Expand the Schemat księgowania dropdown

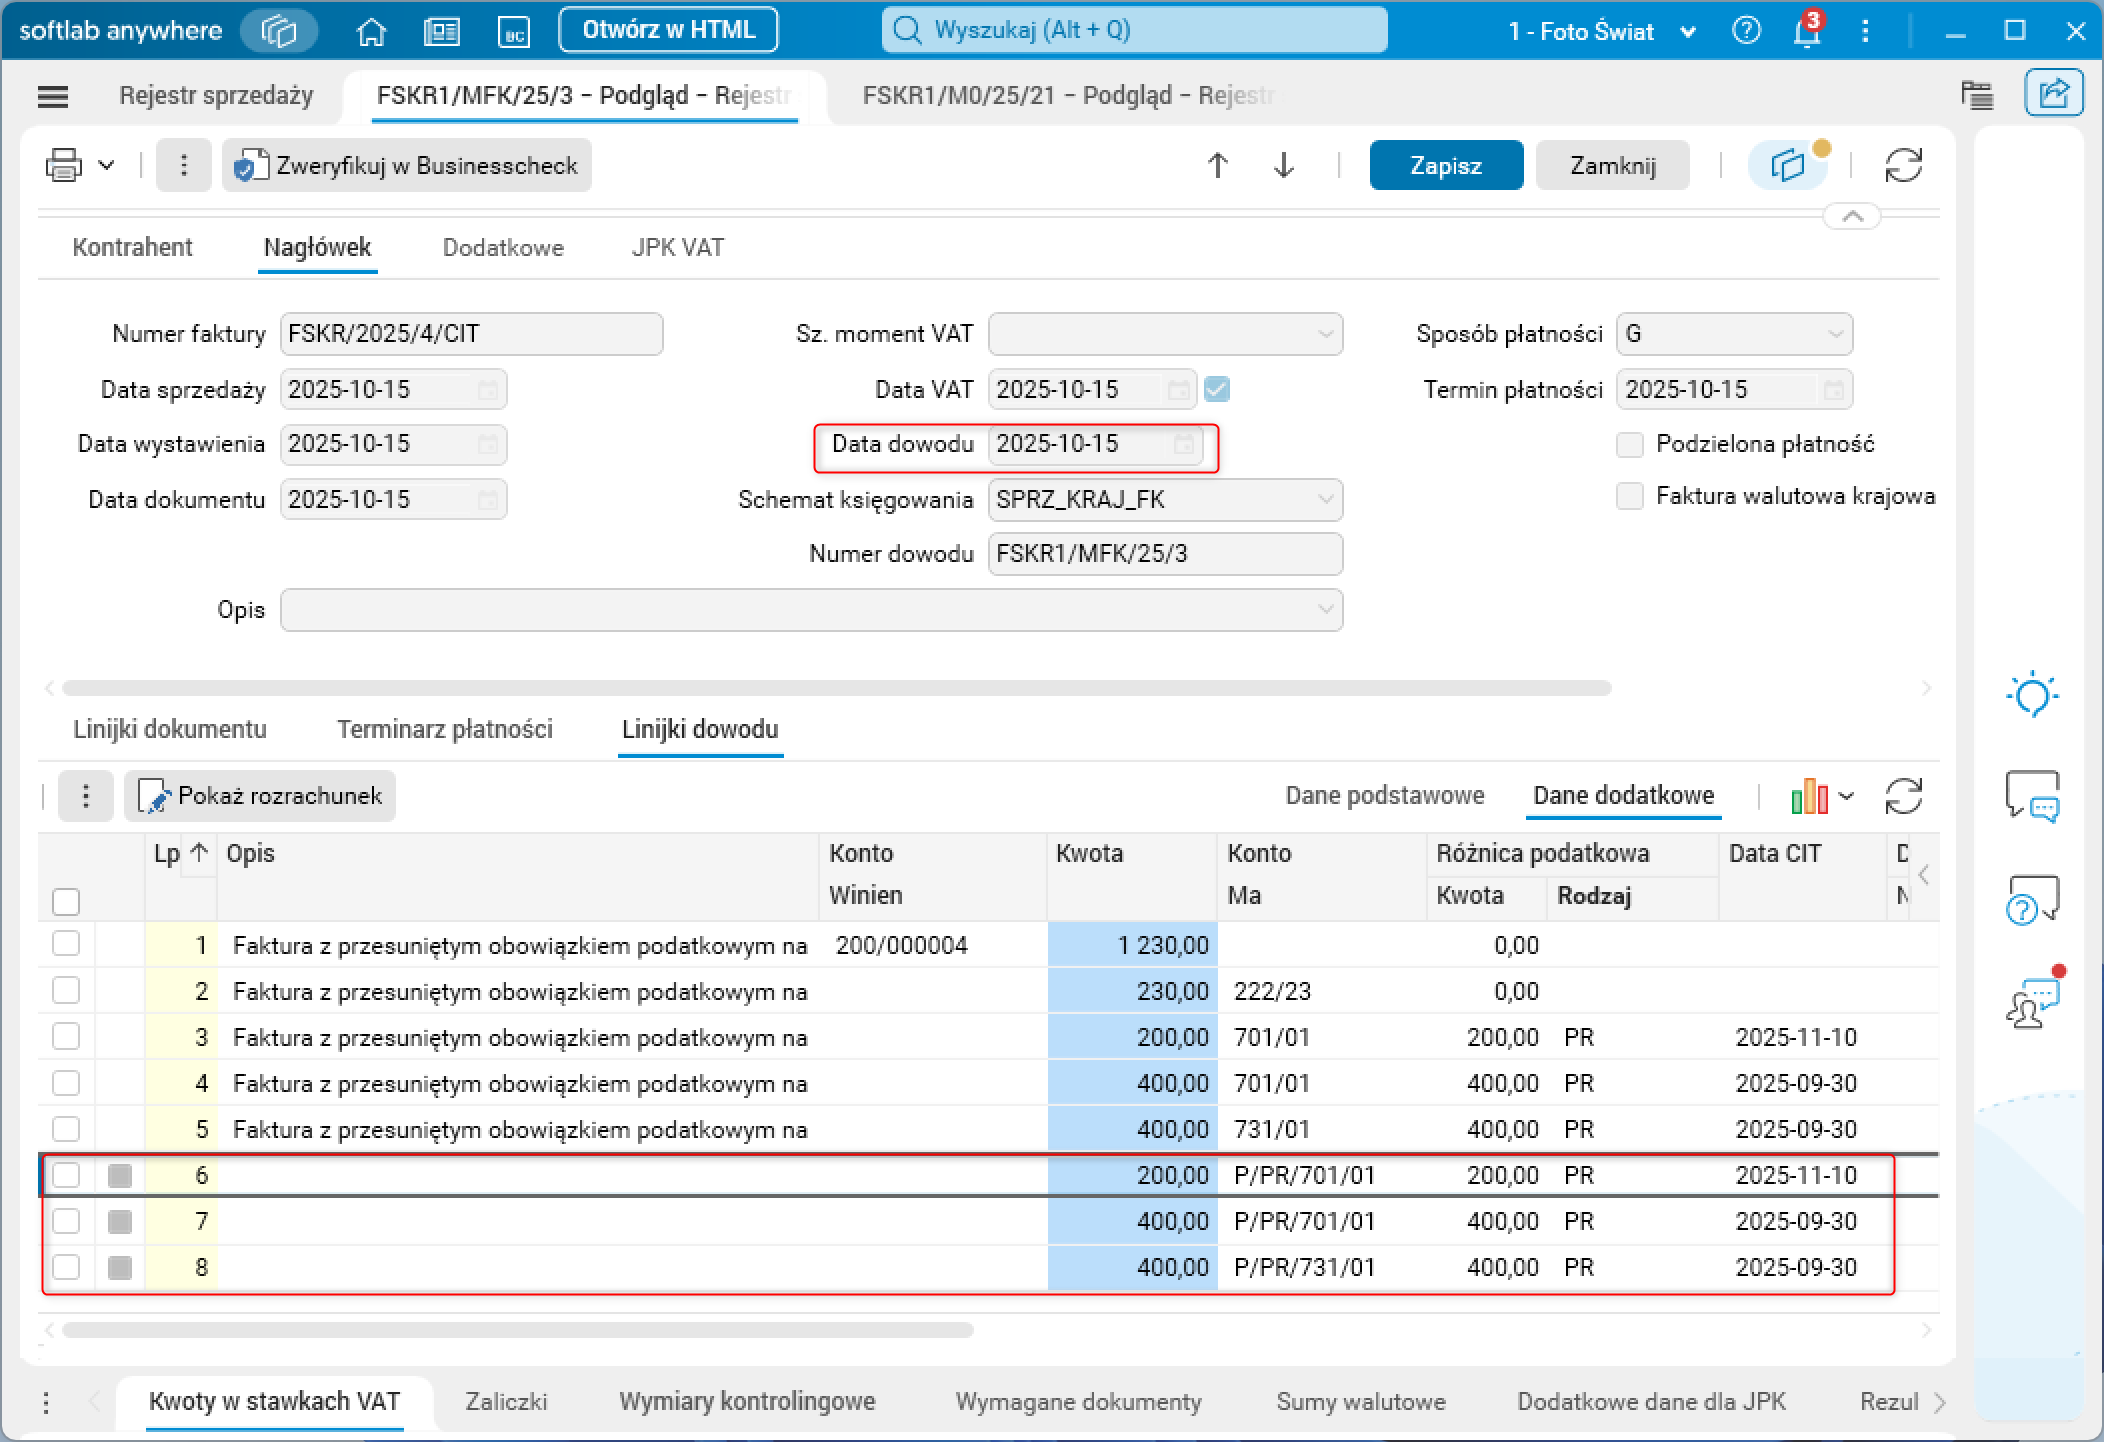pos(1325,499)
